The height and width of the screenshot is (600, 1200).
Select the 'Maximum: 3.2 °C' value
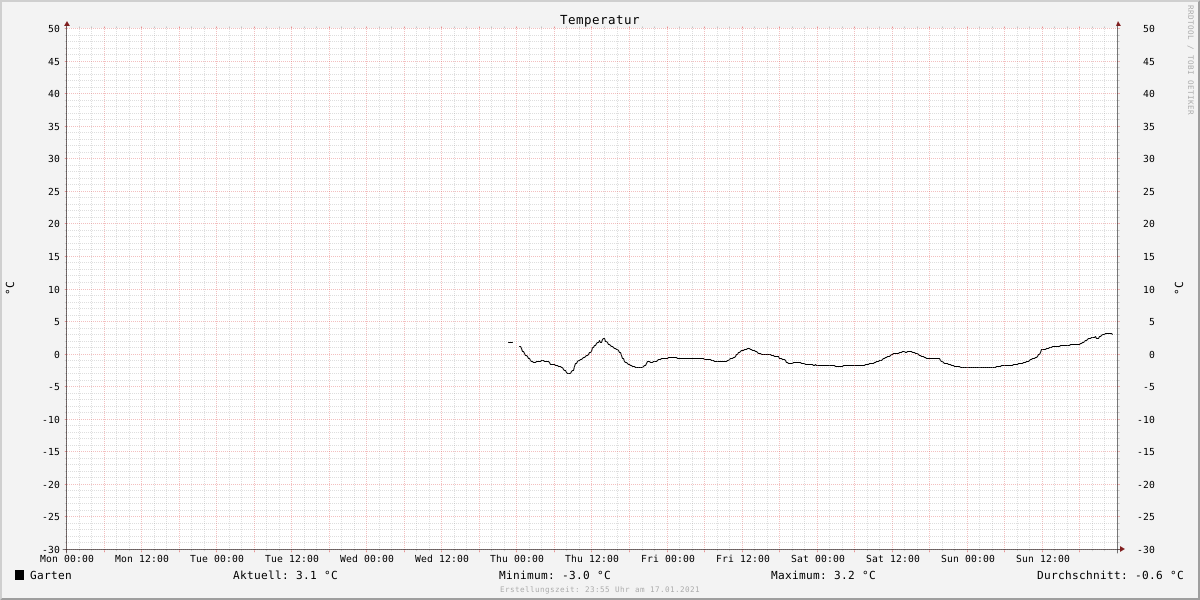click(823, 575)
